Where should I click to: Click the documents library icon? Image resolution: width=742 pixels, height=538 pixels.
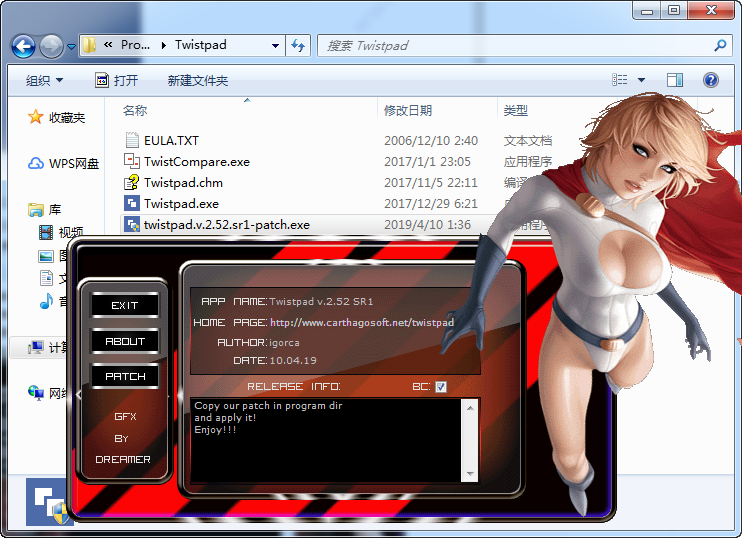[x=46, y=278]
